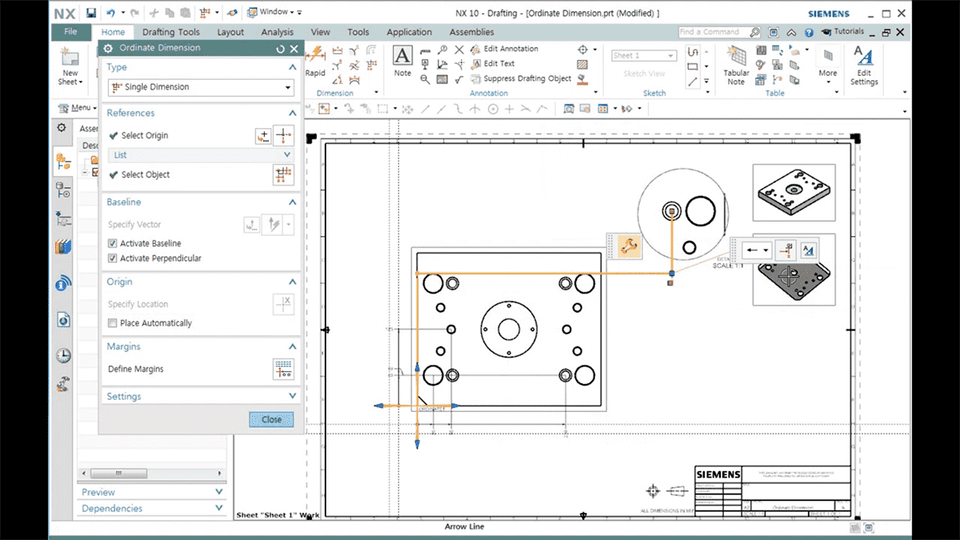Open Edit Settings tool
This screenshot has height=540, width=960.
[864, 66]
